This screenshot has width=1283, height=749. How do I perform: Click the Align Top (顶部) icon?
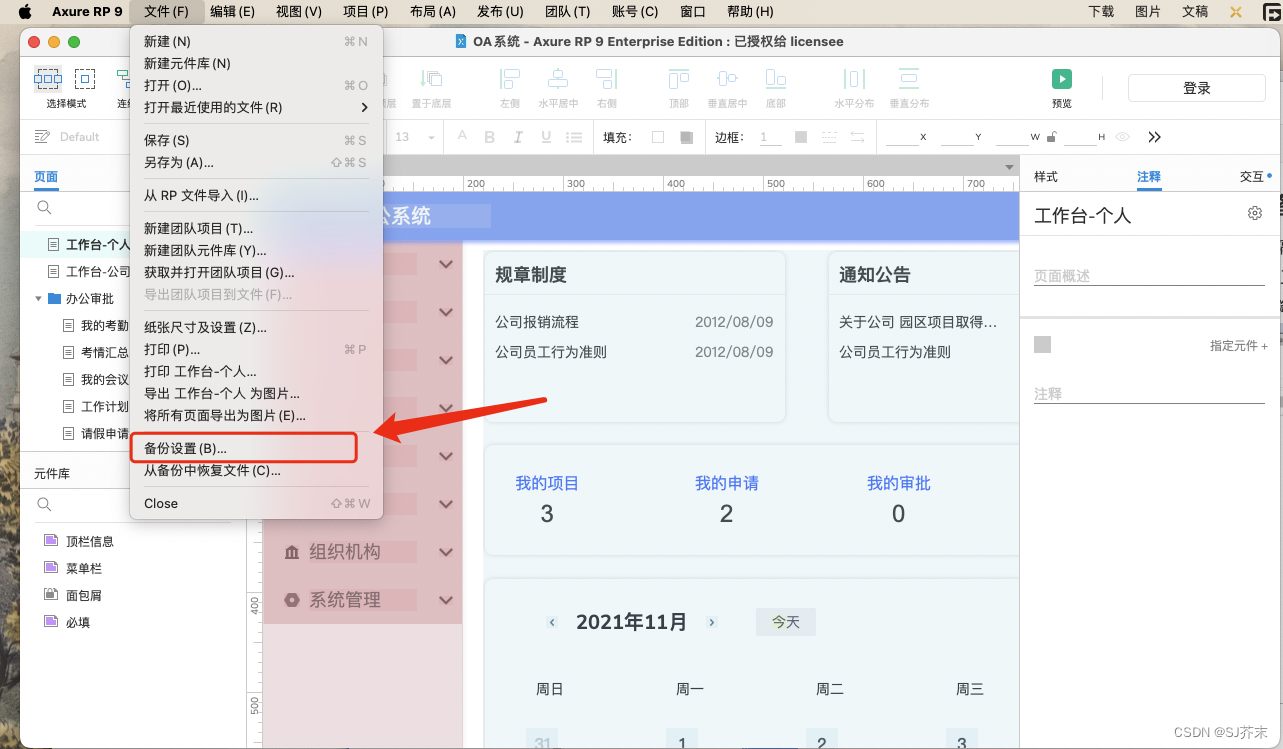[679, 78]
